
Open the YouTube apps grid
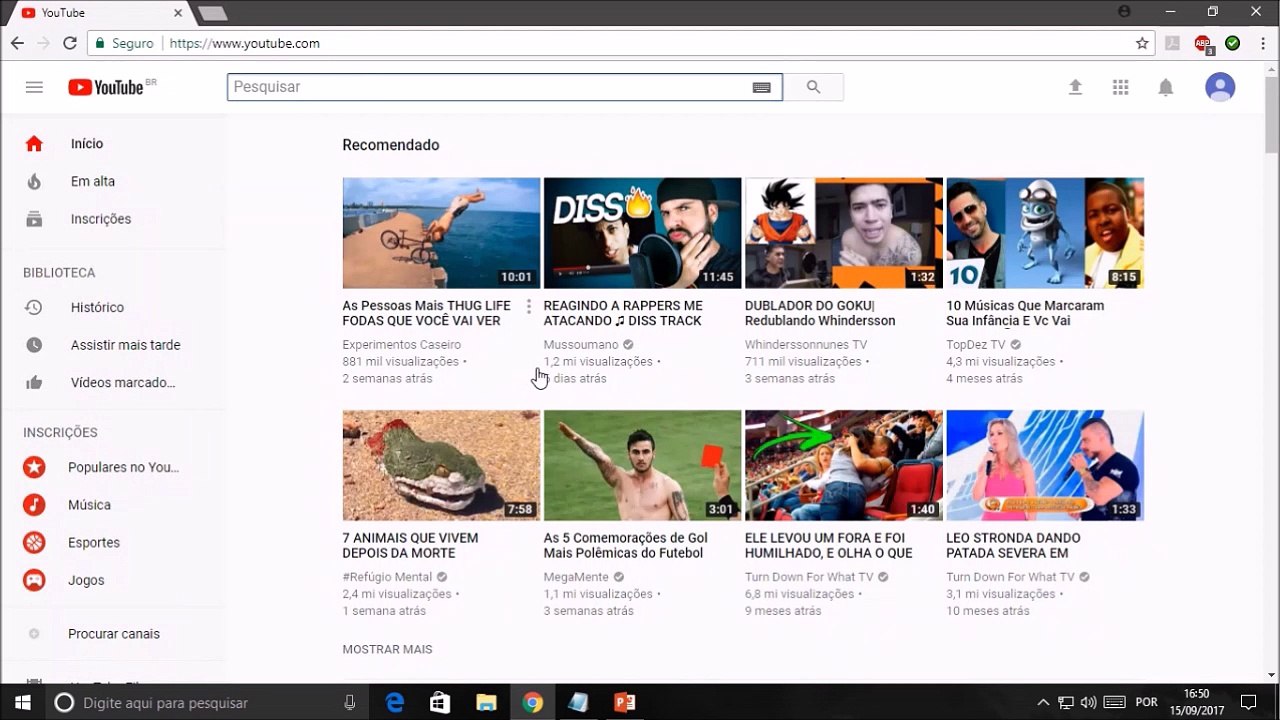(1120, 87)
